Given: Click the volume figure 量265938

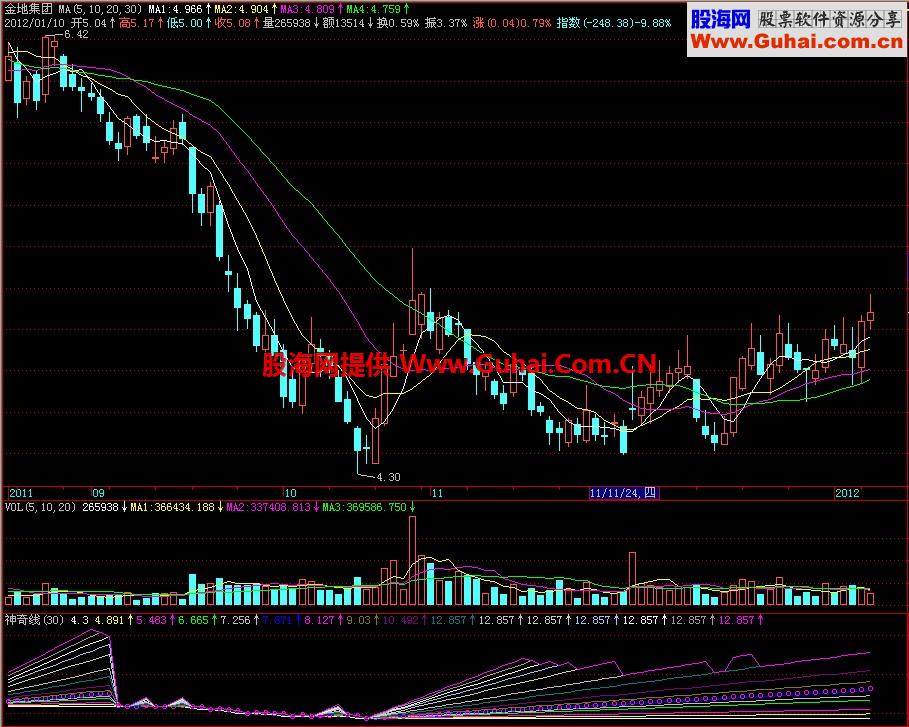Looking at the screenshot, I should pyautogui.click(x=286, y=23).
